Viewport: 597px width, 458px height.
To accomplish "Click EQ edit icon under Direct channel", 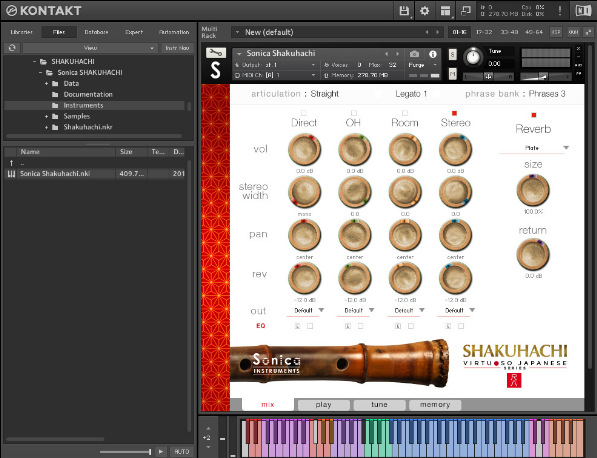I will coord(297,326).
